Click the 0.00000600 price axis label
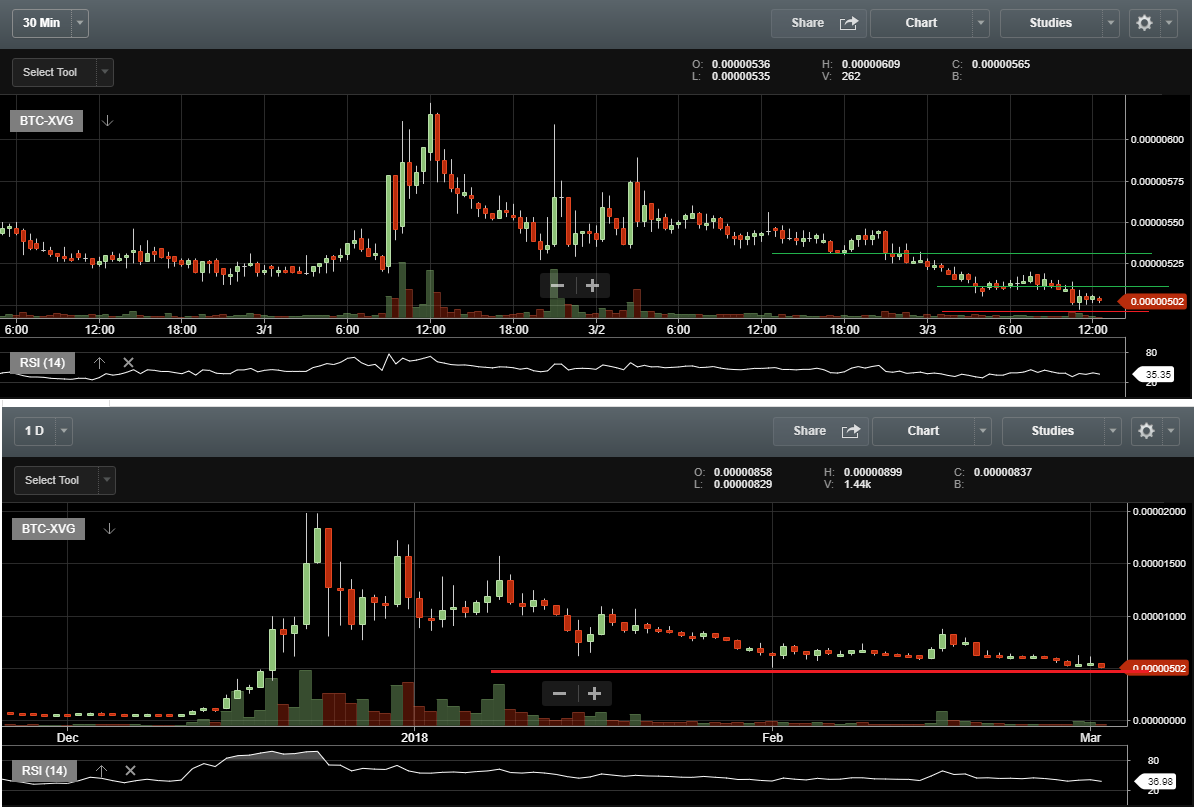 [1157, 139]
